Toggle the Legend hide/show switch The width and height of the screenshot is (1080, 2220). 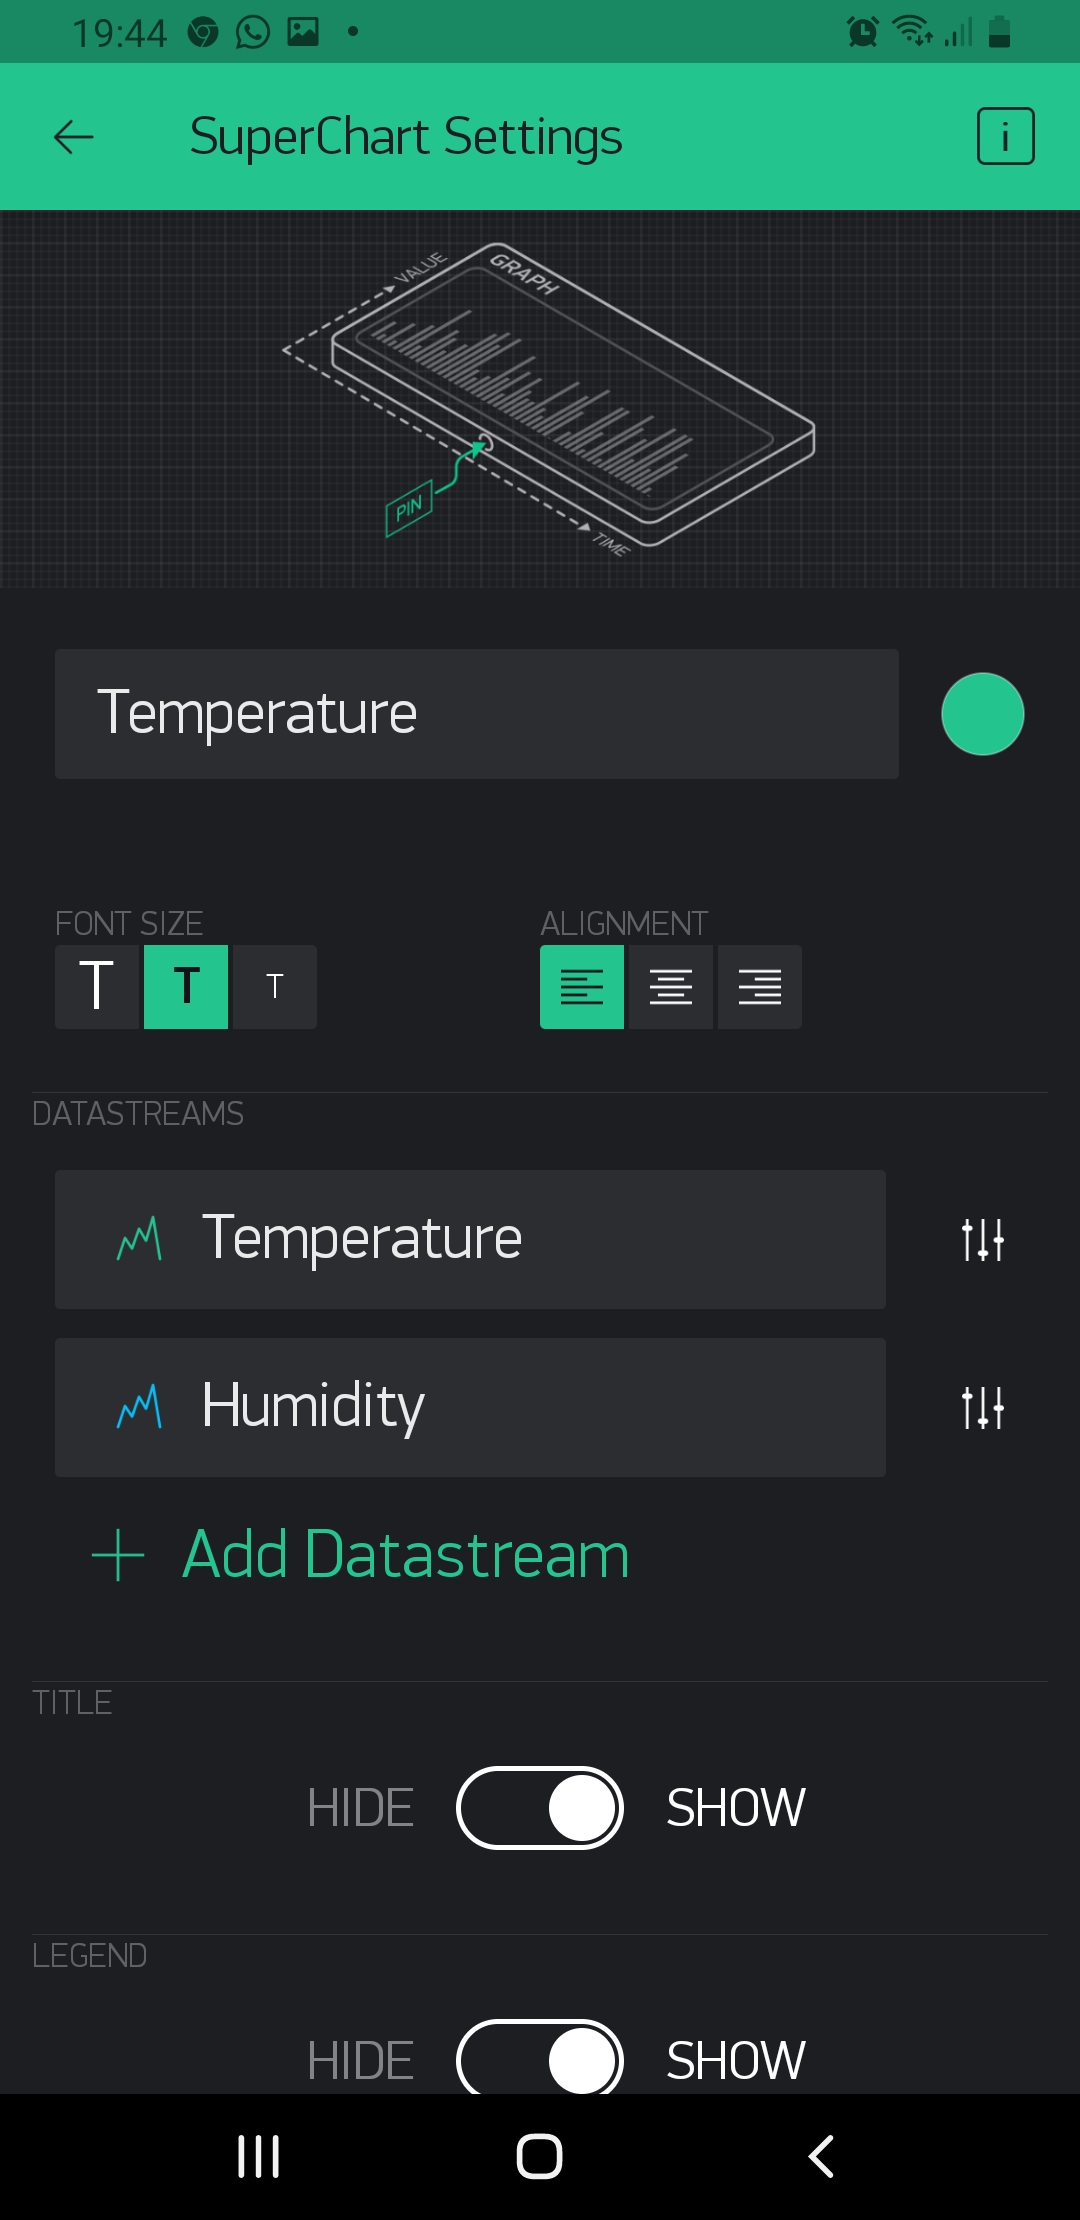point(540,2060)
